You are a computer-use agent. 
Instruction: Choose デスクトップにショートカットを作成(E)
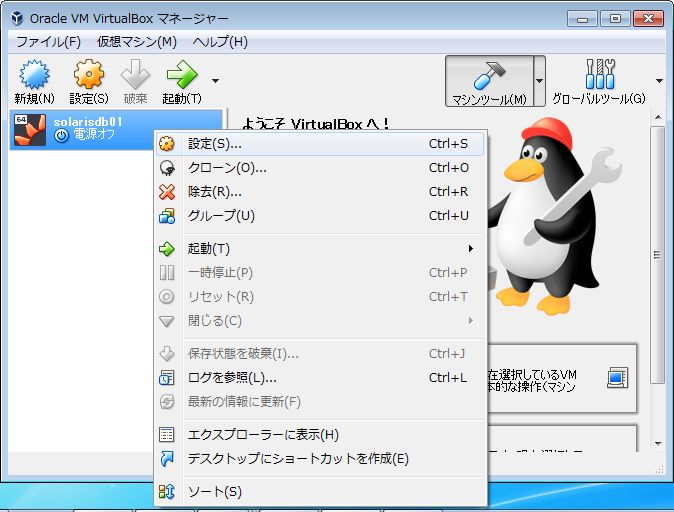tap(320, 459)
